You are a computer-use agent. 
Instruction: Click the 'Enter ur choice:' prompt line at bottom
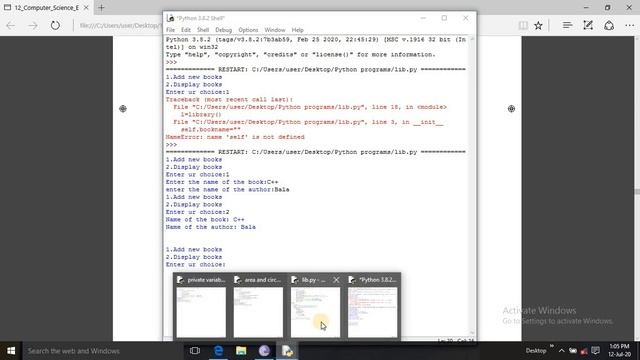click(196, 264)
